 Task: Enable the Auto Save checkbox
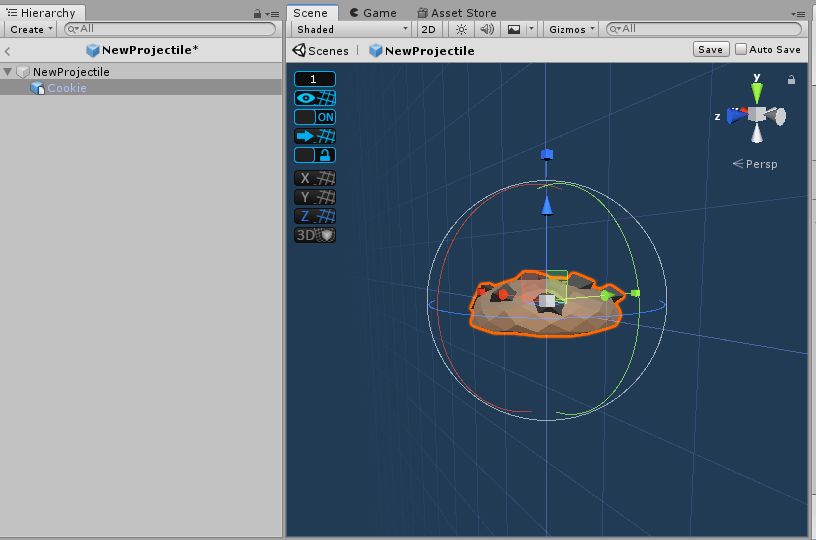point(741,49)
